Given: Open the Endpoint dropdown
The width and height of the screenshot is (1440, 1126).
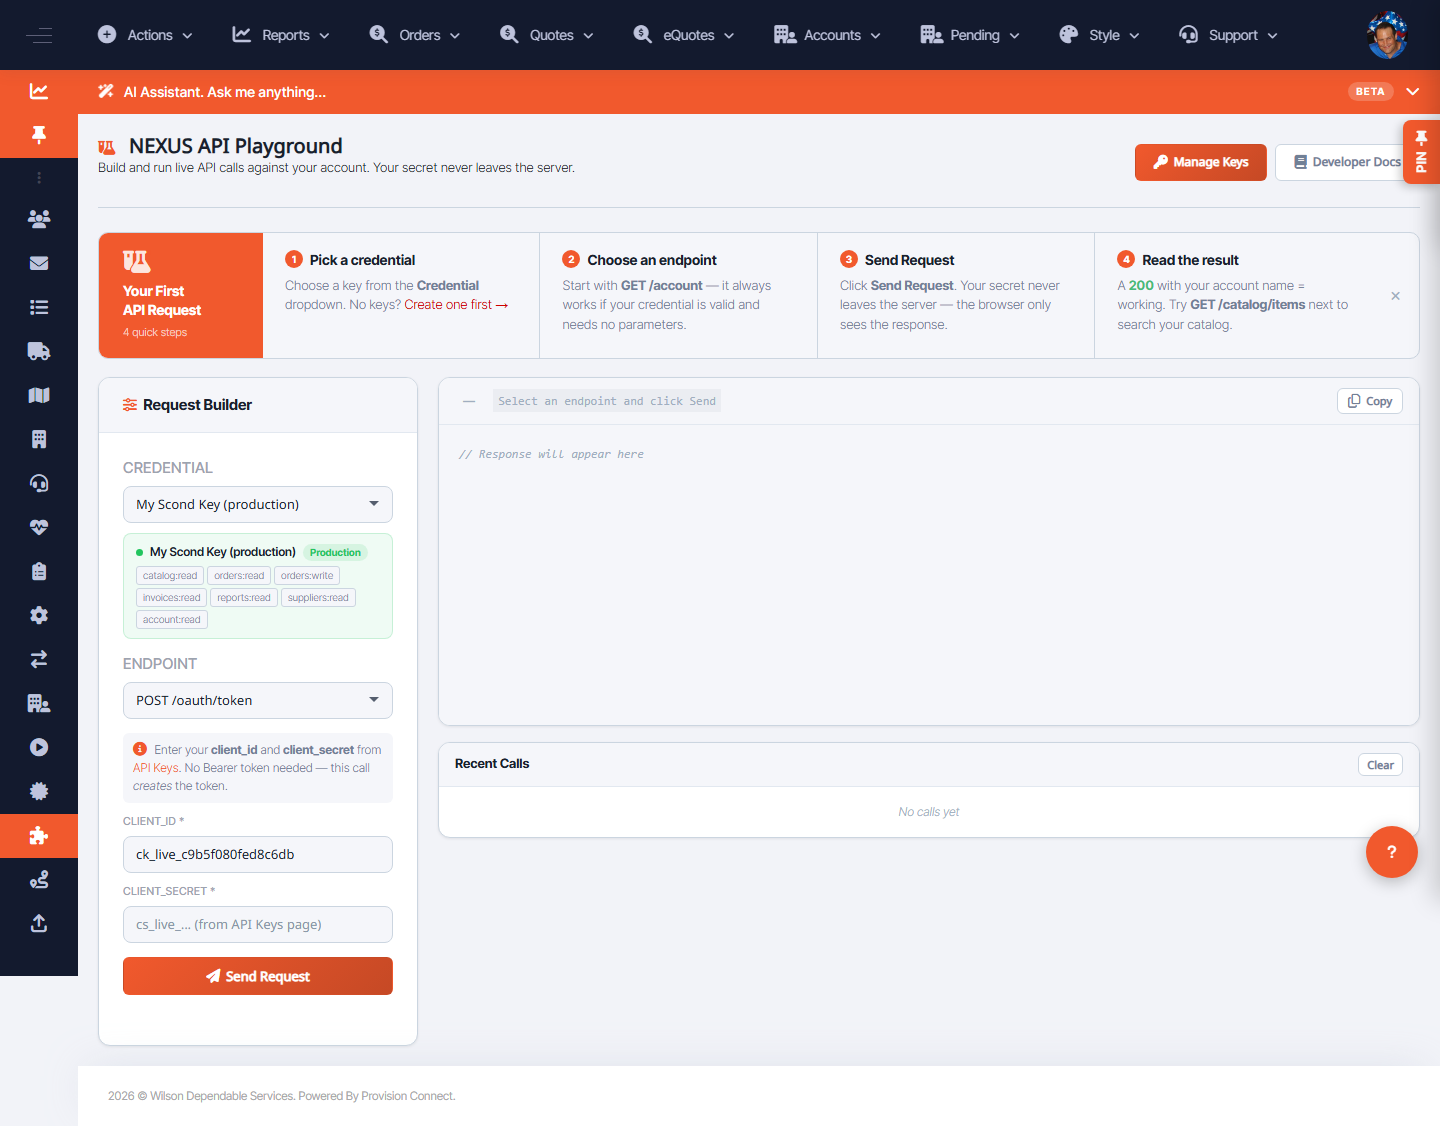Looking at the screenshot, I should pos(258,700).
